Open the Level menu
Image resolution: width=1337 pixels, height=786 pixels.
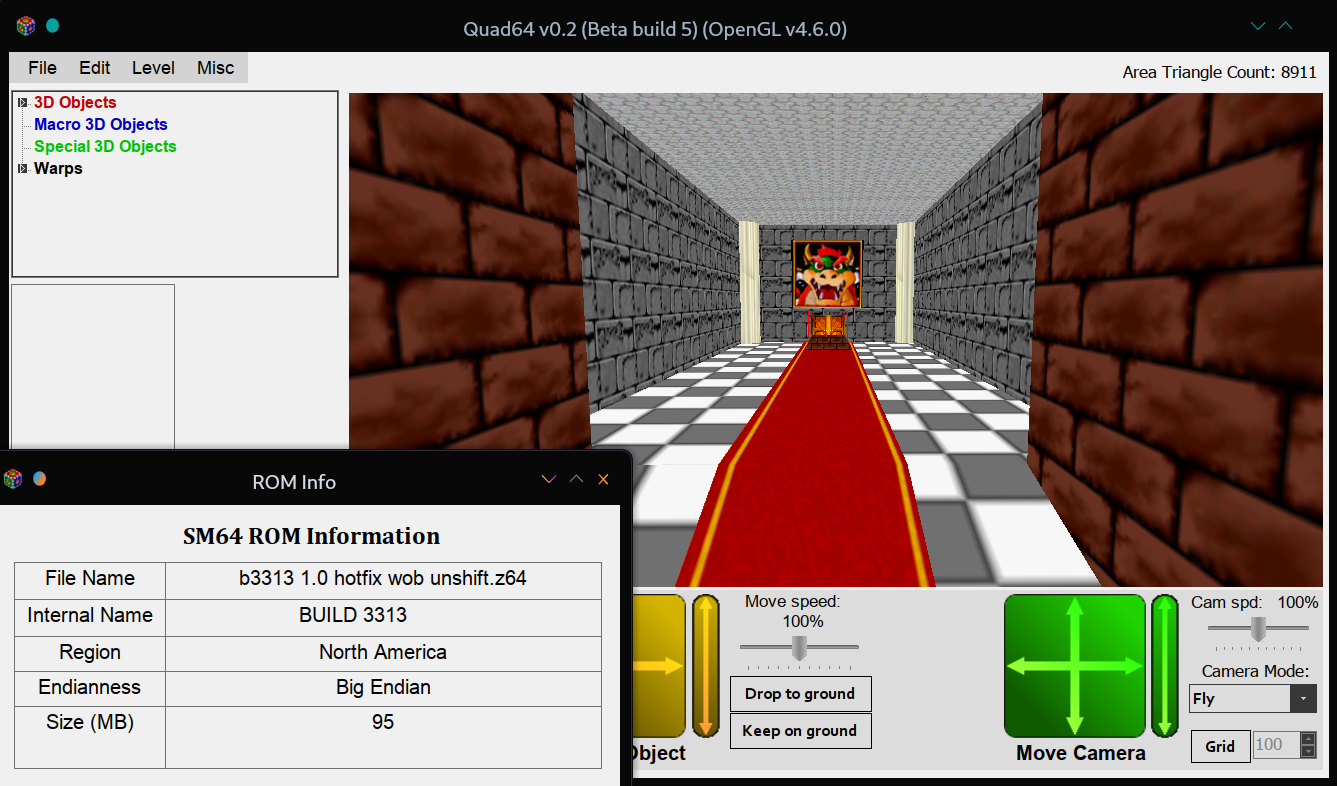pyautogui.click(x=153, y=68)
